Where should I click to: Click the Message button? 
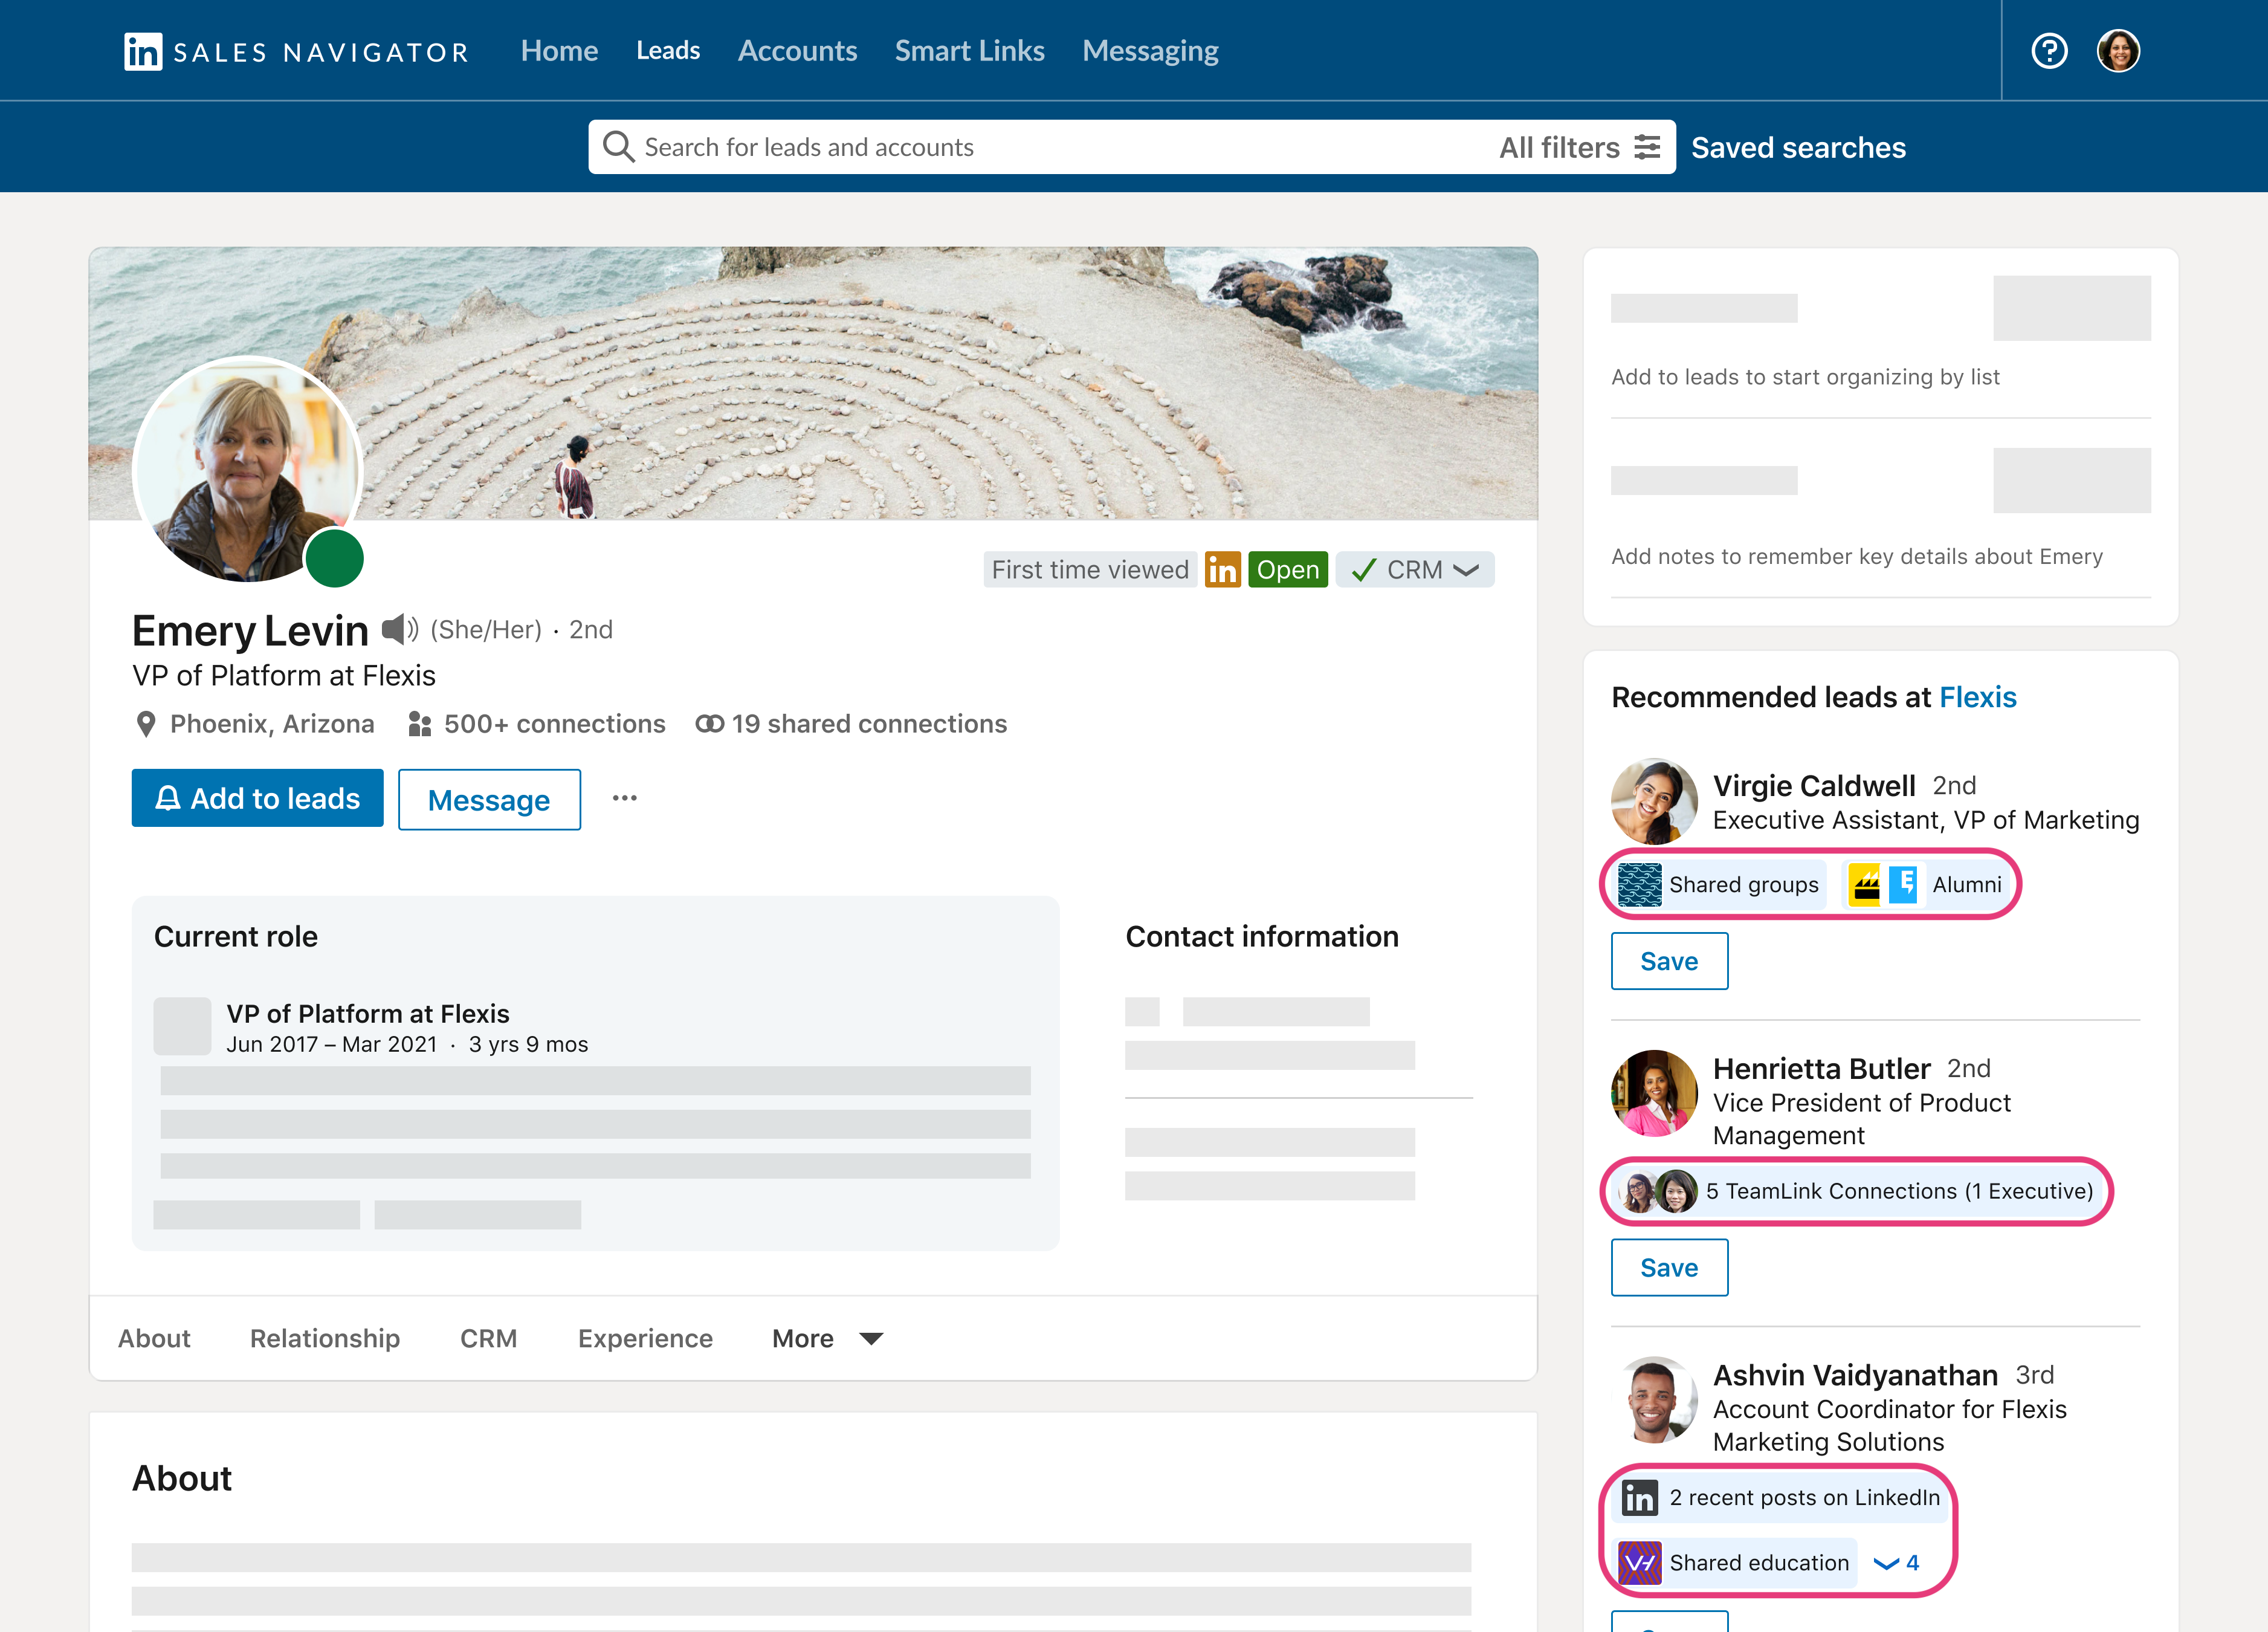pos(489,800)
